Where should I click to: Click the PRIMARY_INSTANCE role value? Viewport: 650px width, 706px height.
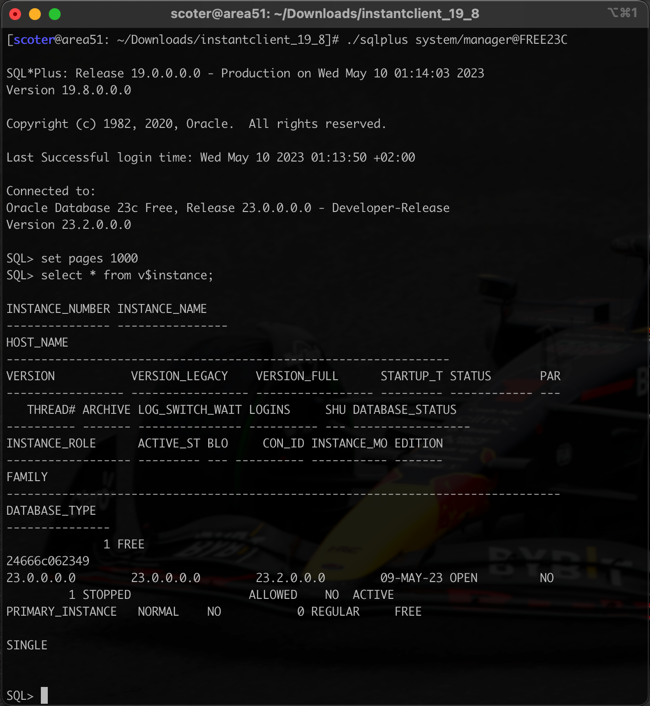click(61, 612)
